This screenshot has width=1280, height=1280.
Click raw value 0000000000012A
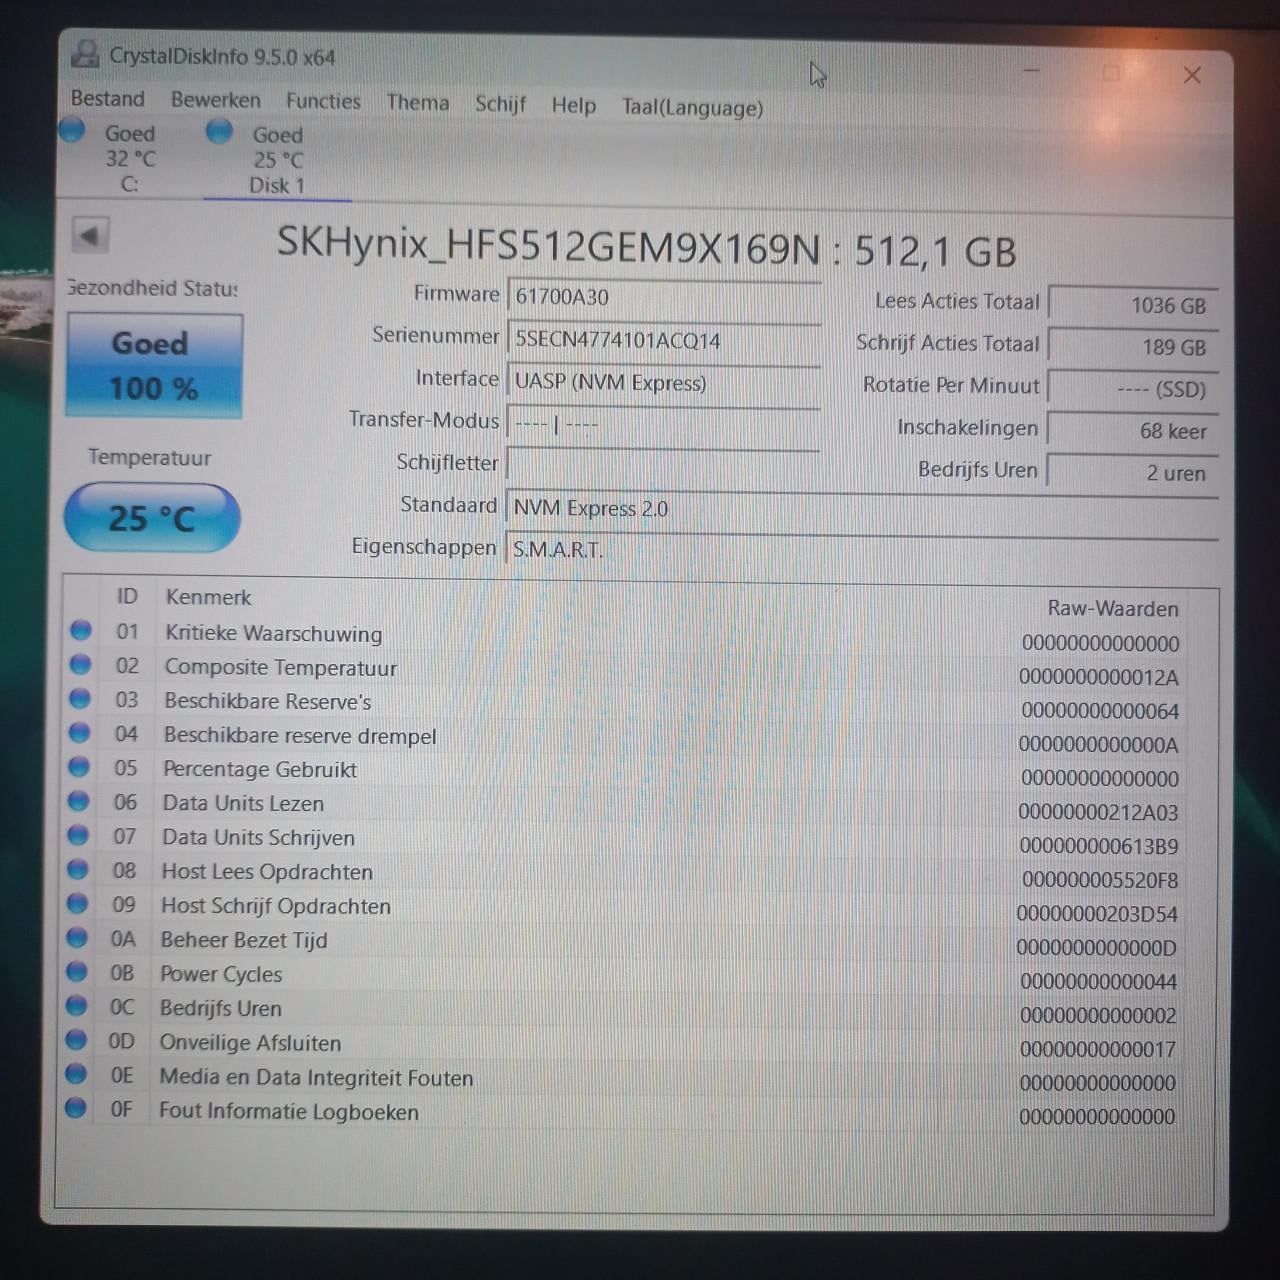click(1099, 677)
